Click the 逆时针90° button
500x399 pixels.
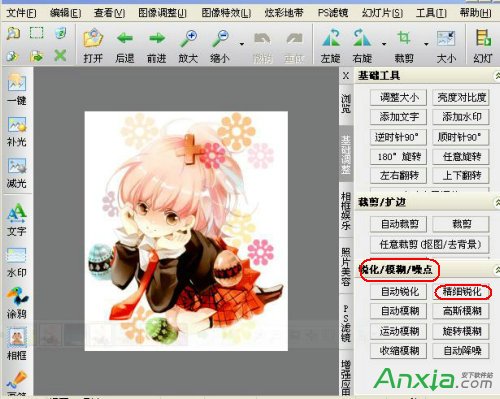[399, 137]
